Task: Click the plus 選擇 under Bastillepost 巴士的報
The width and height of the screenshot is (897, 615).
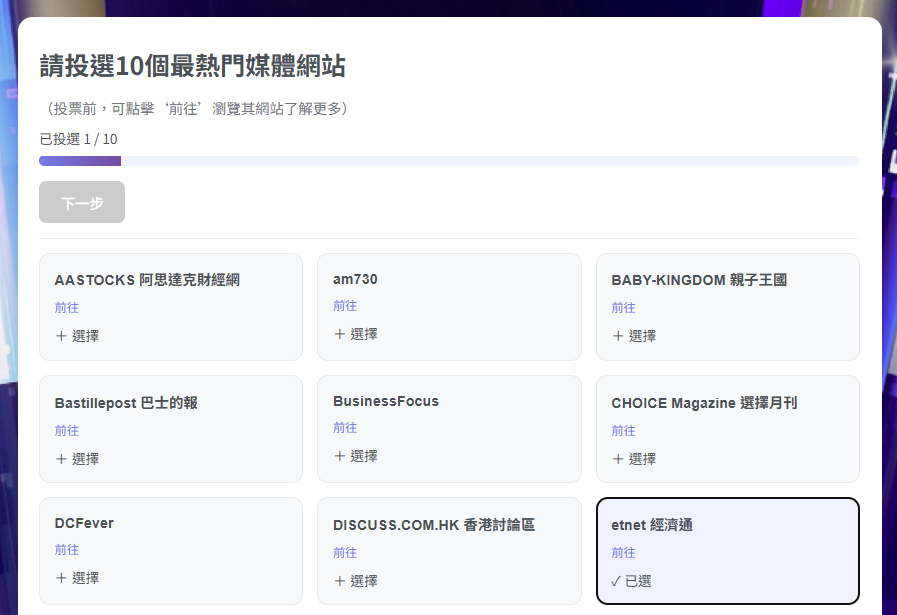Action: click(x=77, y=459)
